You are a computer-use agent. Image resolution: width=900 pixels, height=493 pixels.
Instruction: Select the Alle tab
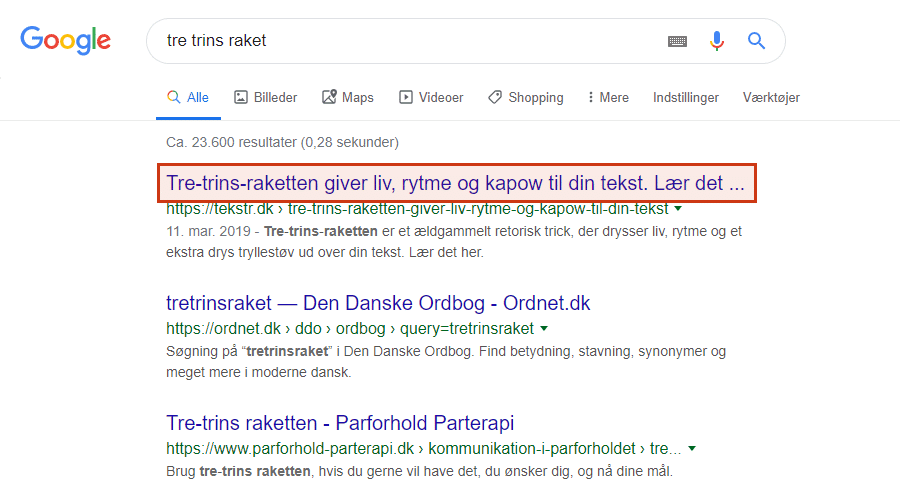click(x=188, y=98)
